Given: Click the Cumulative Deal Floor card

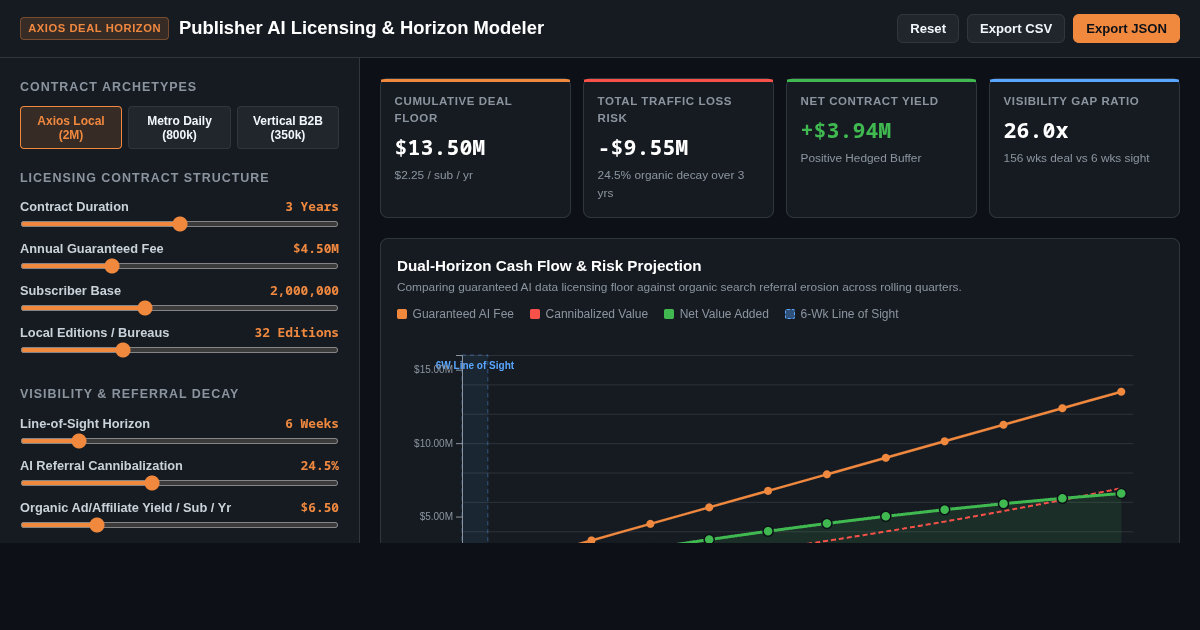Looking at the screenshot, I should point(475,148).
